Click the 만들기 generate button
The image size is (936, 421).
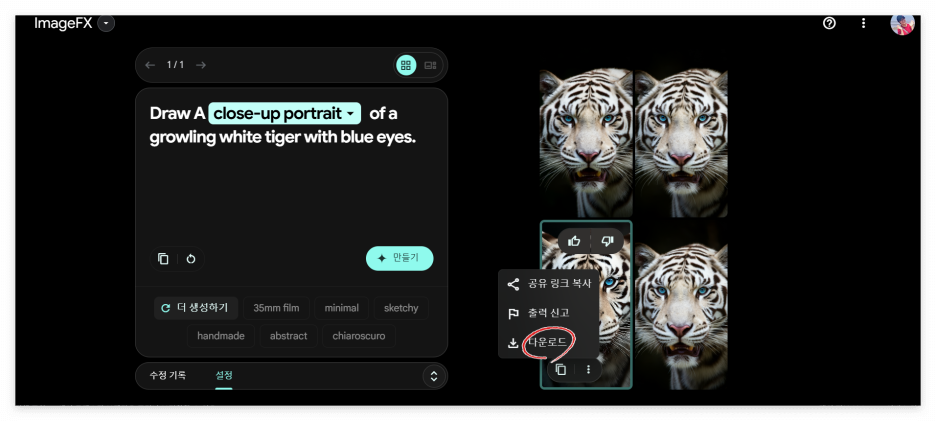(399, 259)
